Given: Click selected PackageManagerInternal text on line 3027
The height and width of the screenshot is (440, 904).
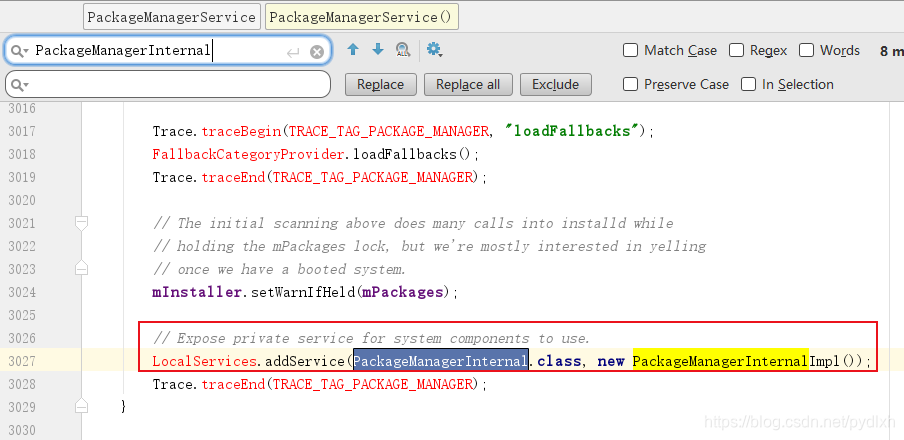Looking at the screenshot, I should 440,361.
